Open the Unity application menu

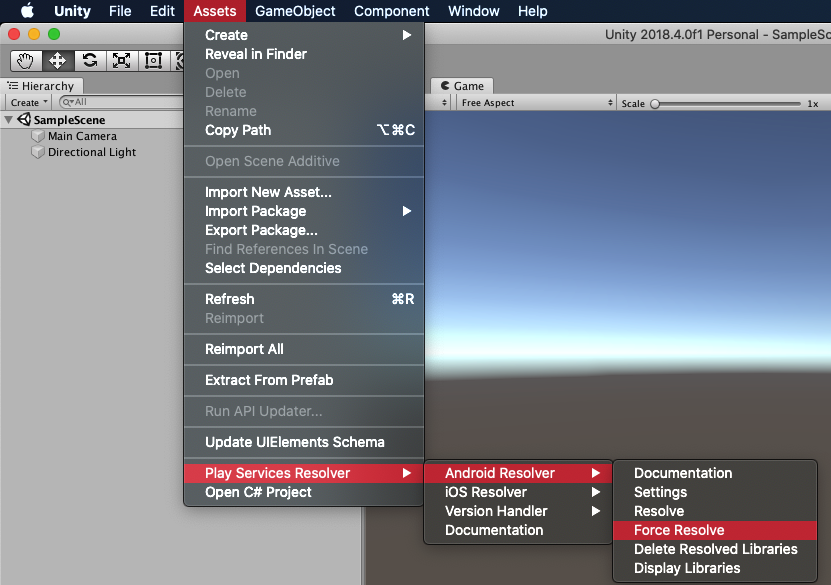pos(72,11)
